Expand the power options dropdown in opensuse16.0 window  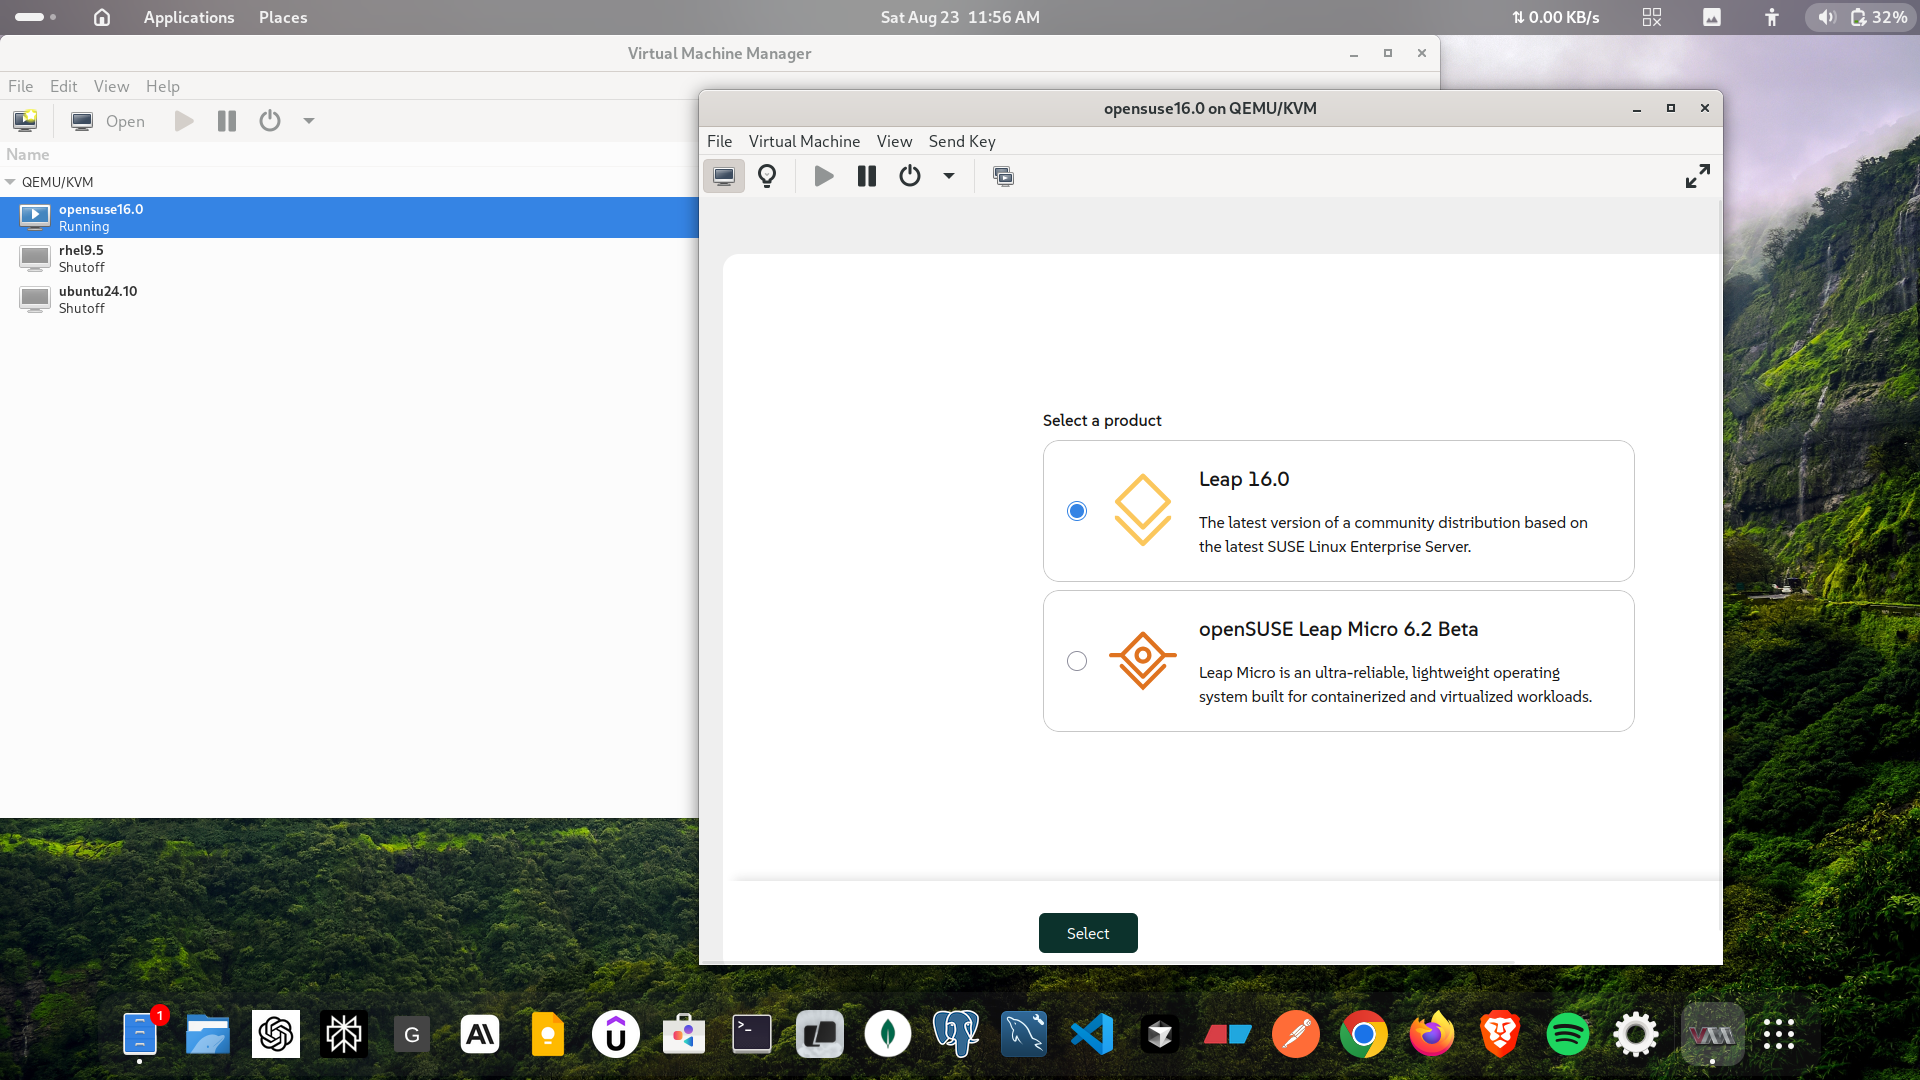point(949,176)
